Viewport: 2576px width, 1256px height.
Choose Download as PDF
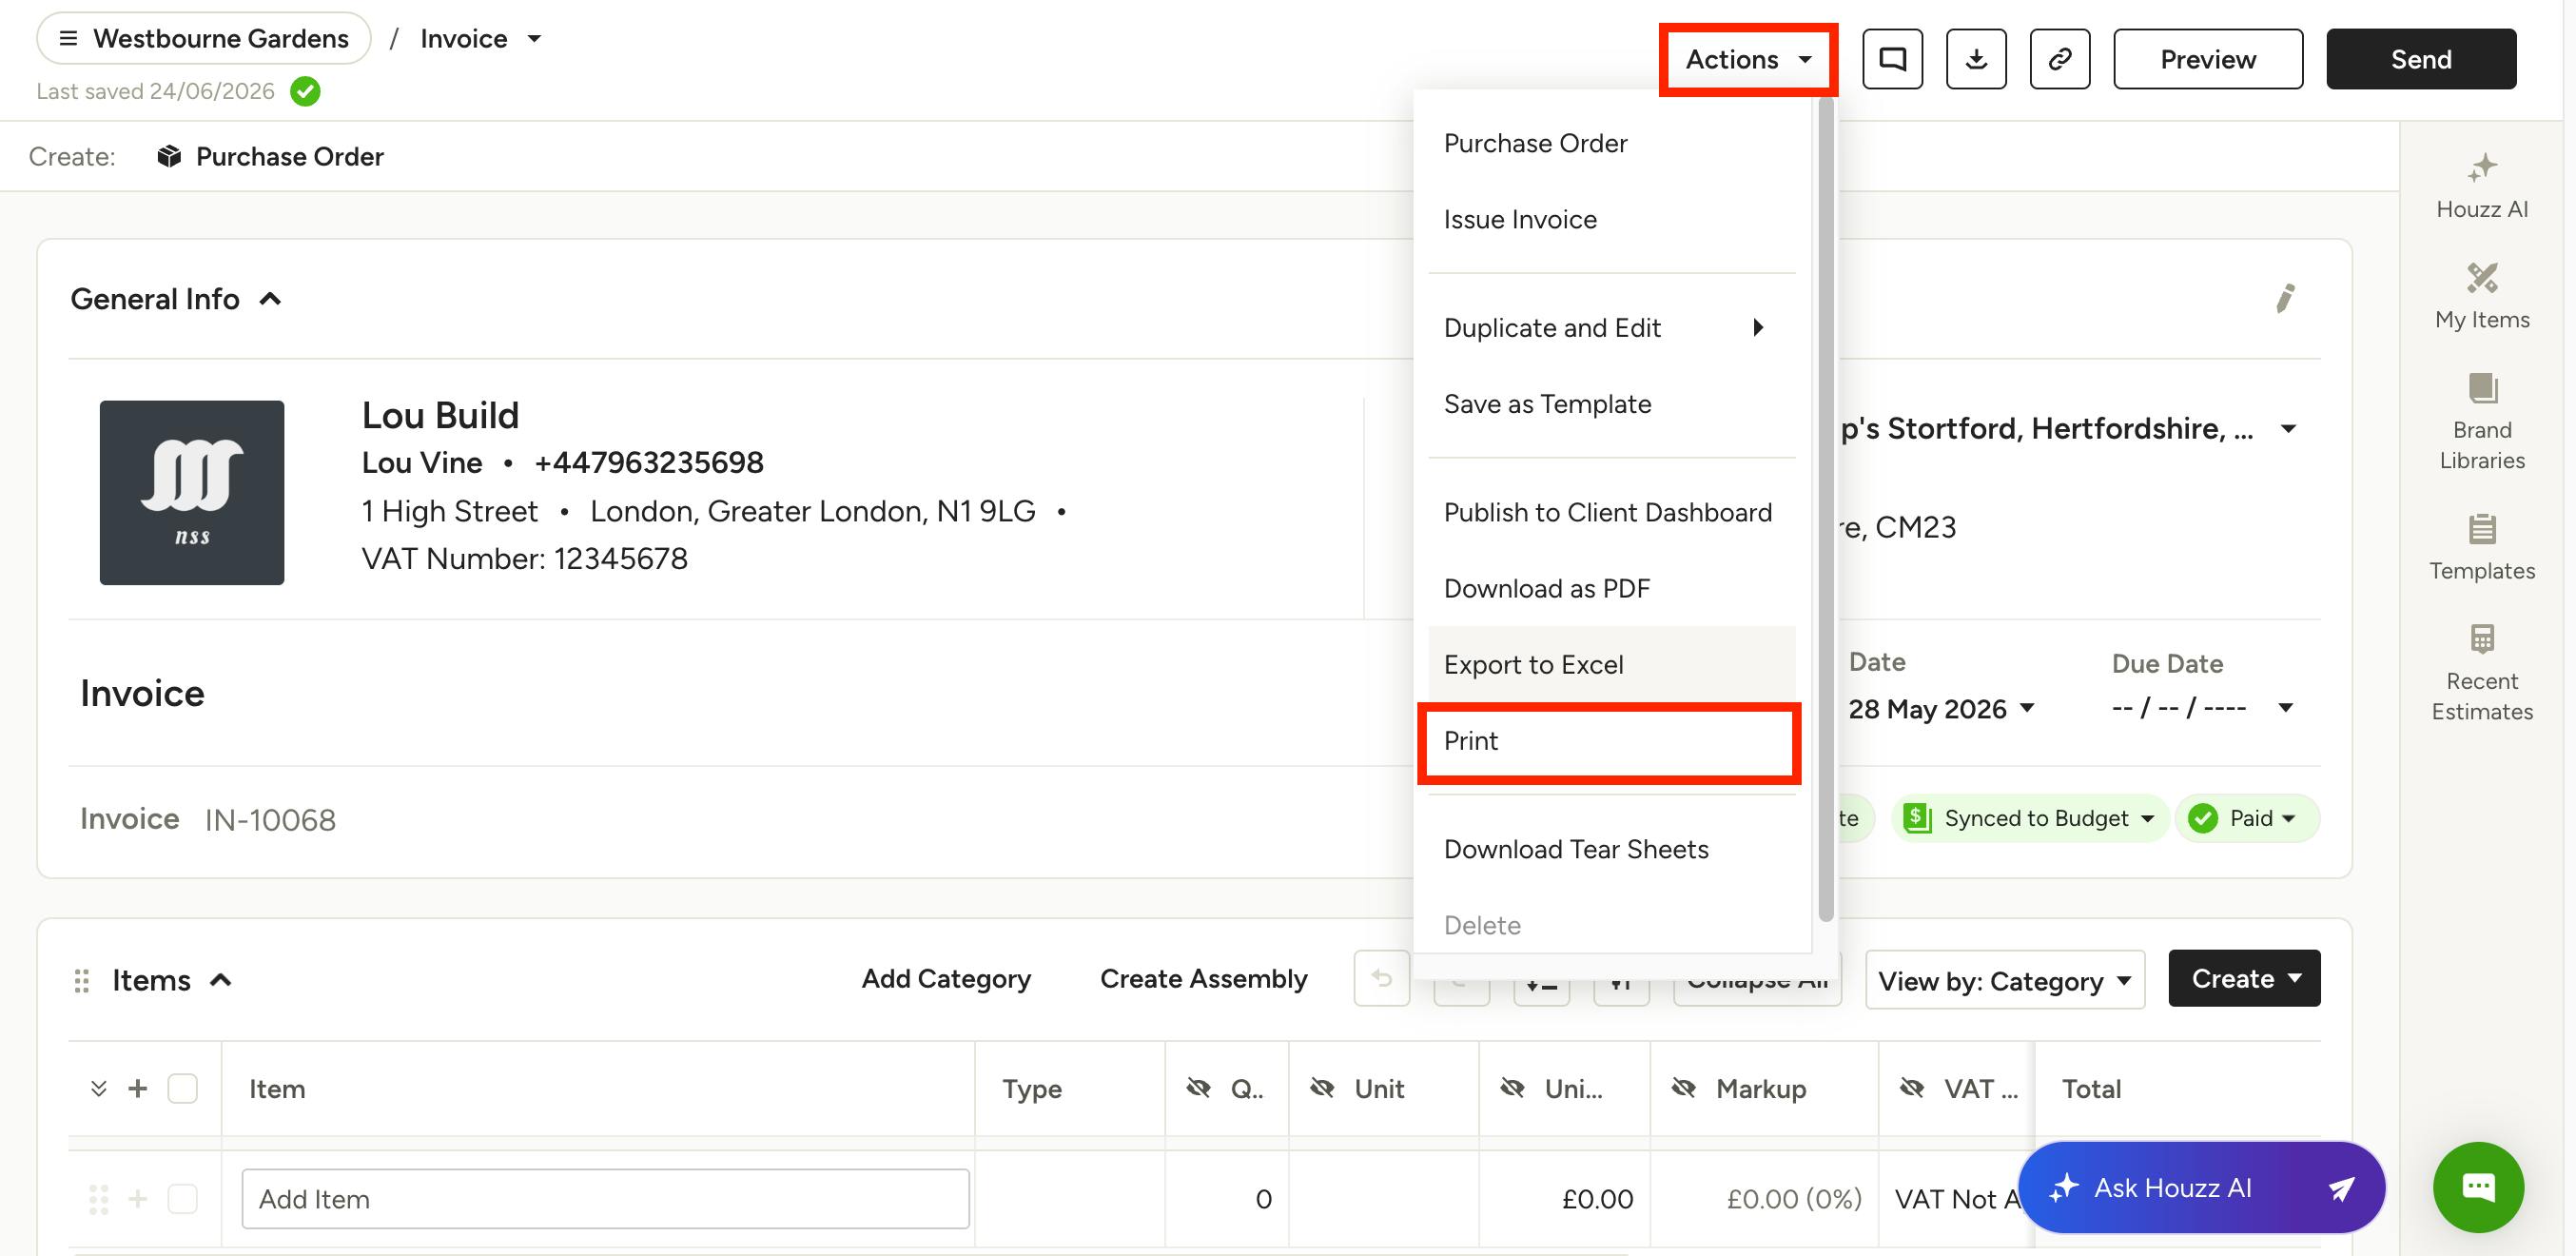coord(1611,587)
